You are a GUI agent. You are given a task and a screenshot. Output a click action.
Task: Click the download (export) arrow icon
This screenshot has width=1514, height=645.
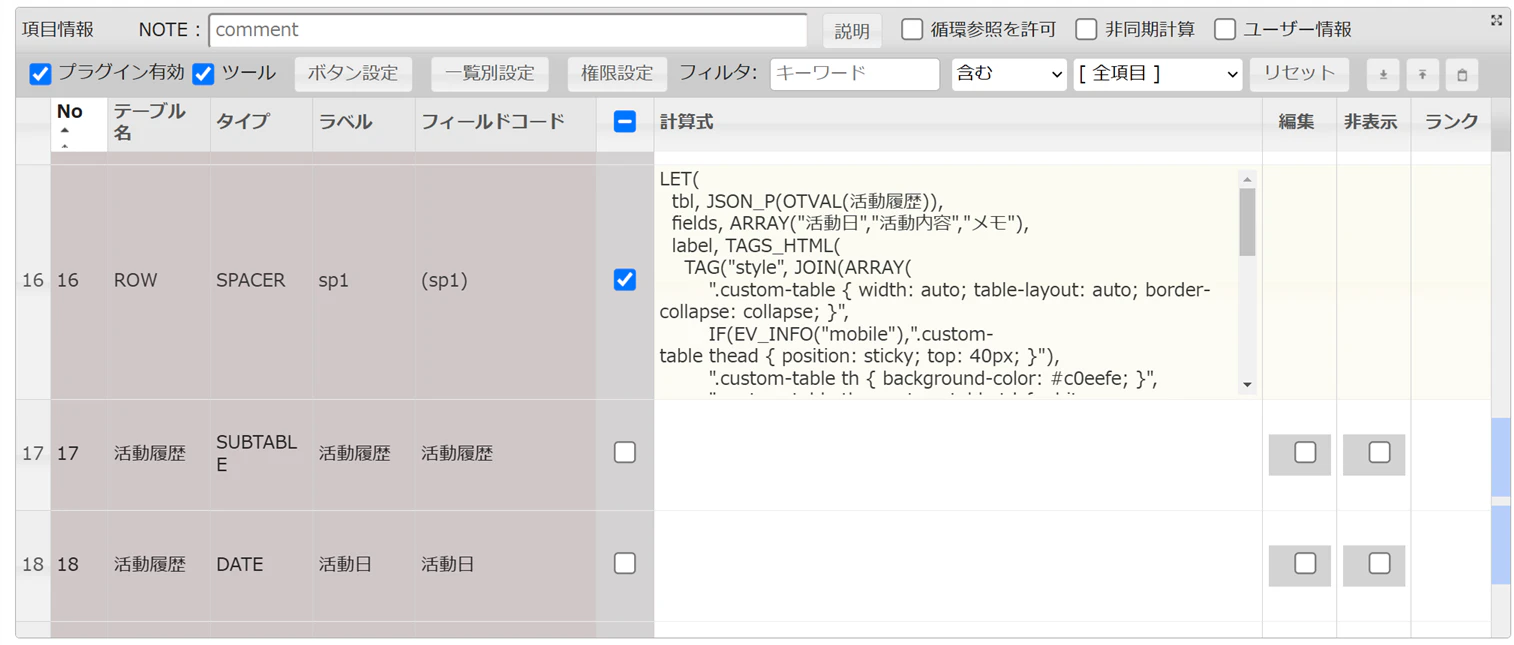(x=1383, y=74)
